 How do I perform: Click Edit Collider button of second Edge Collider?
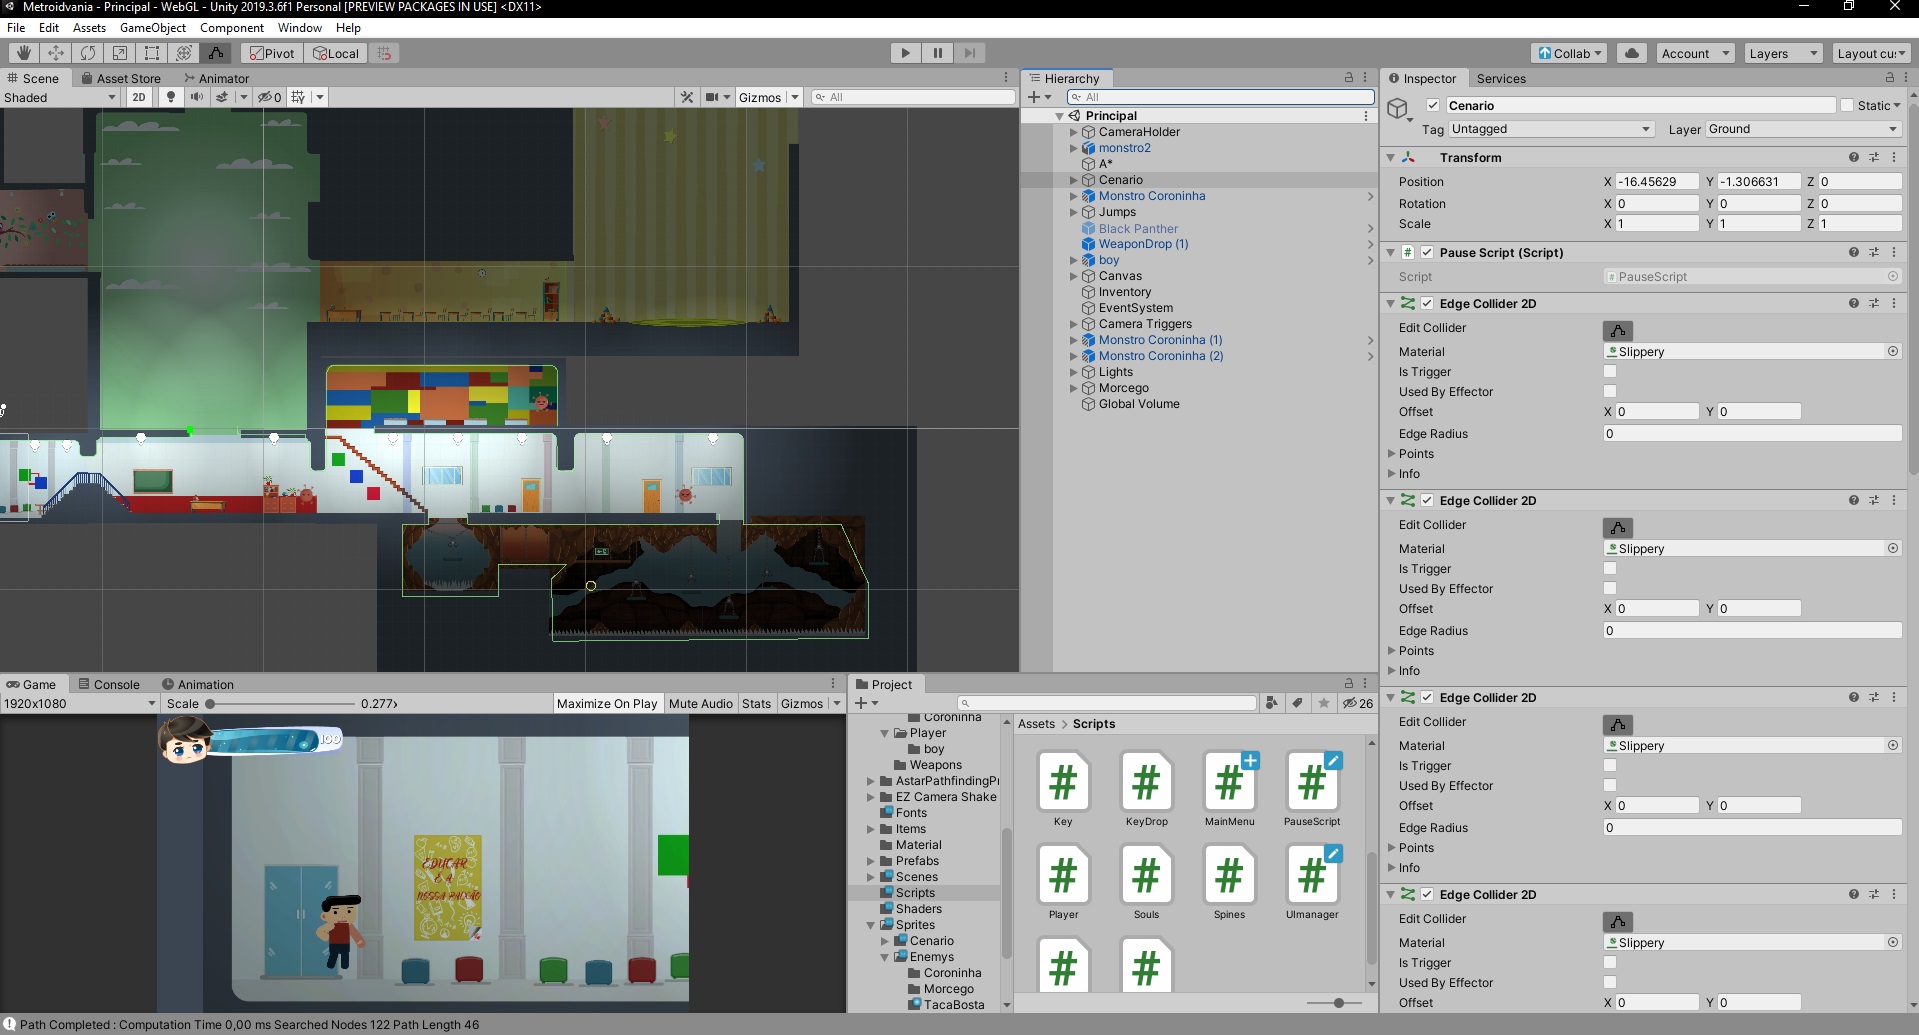click(x=1617, y=527)
